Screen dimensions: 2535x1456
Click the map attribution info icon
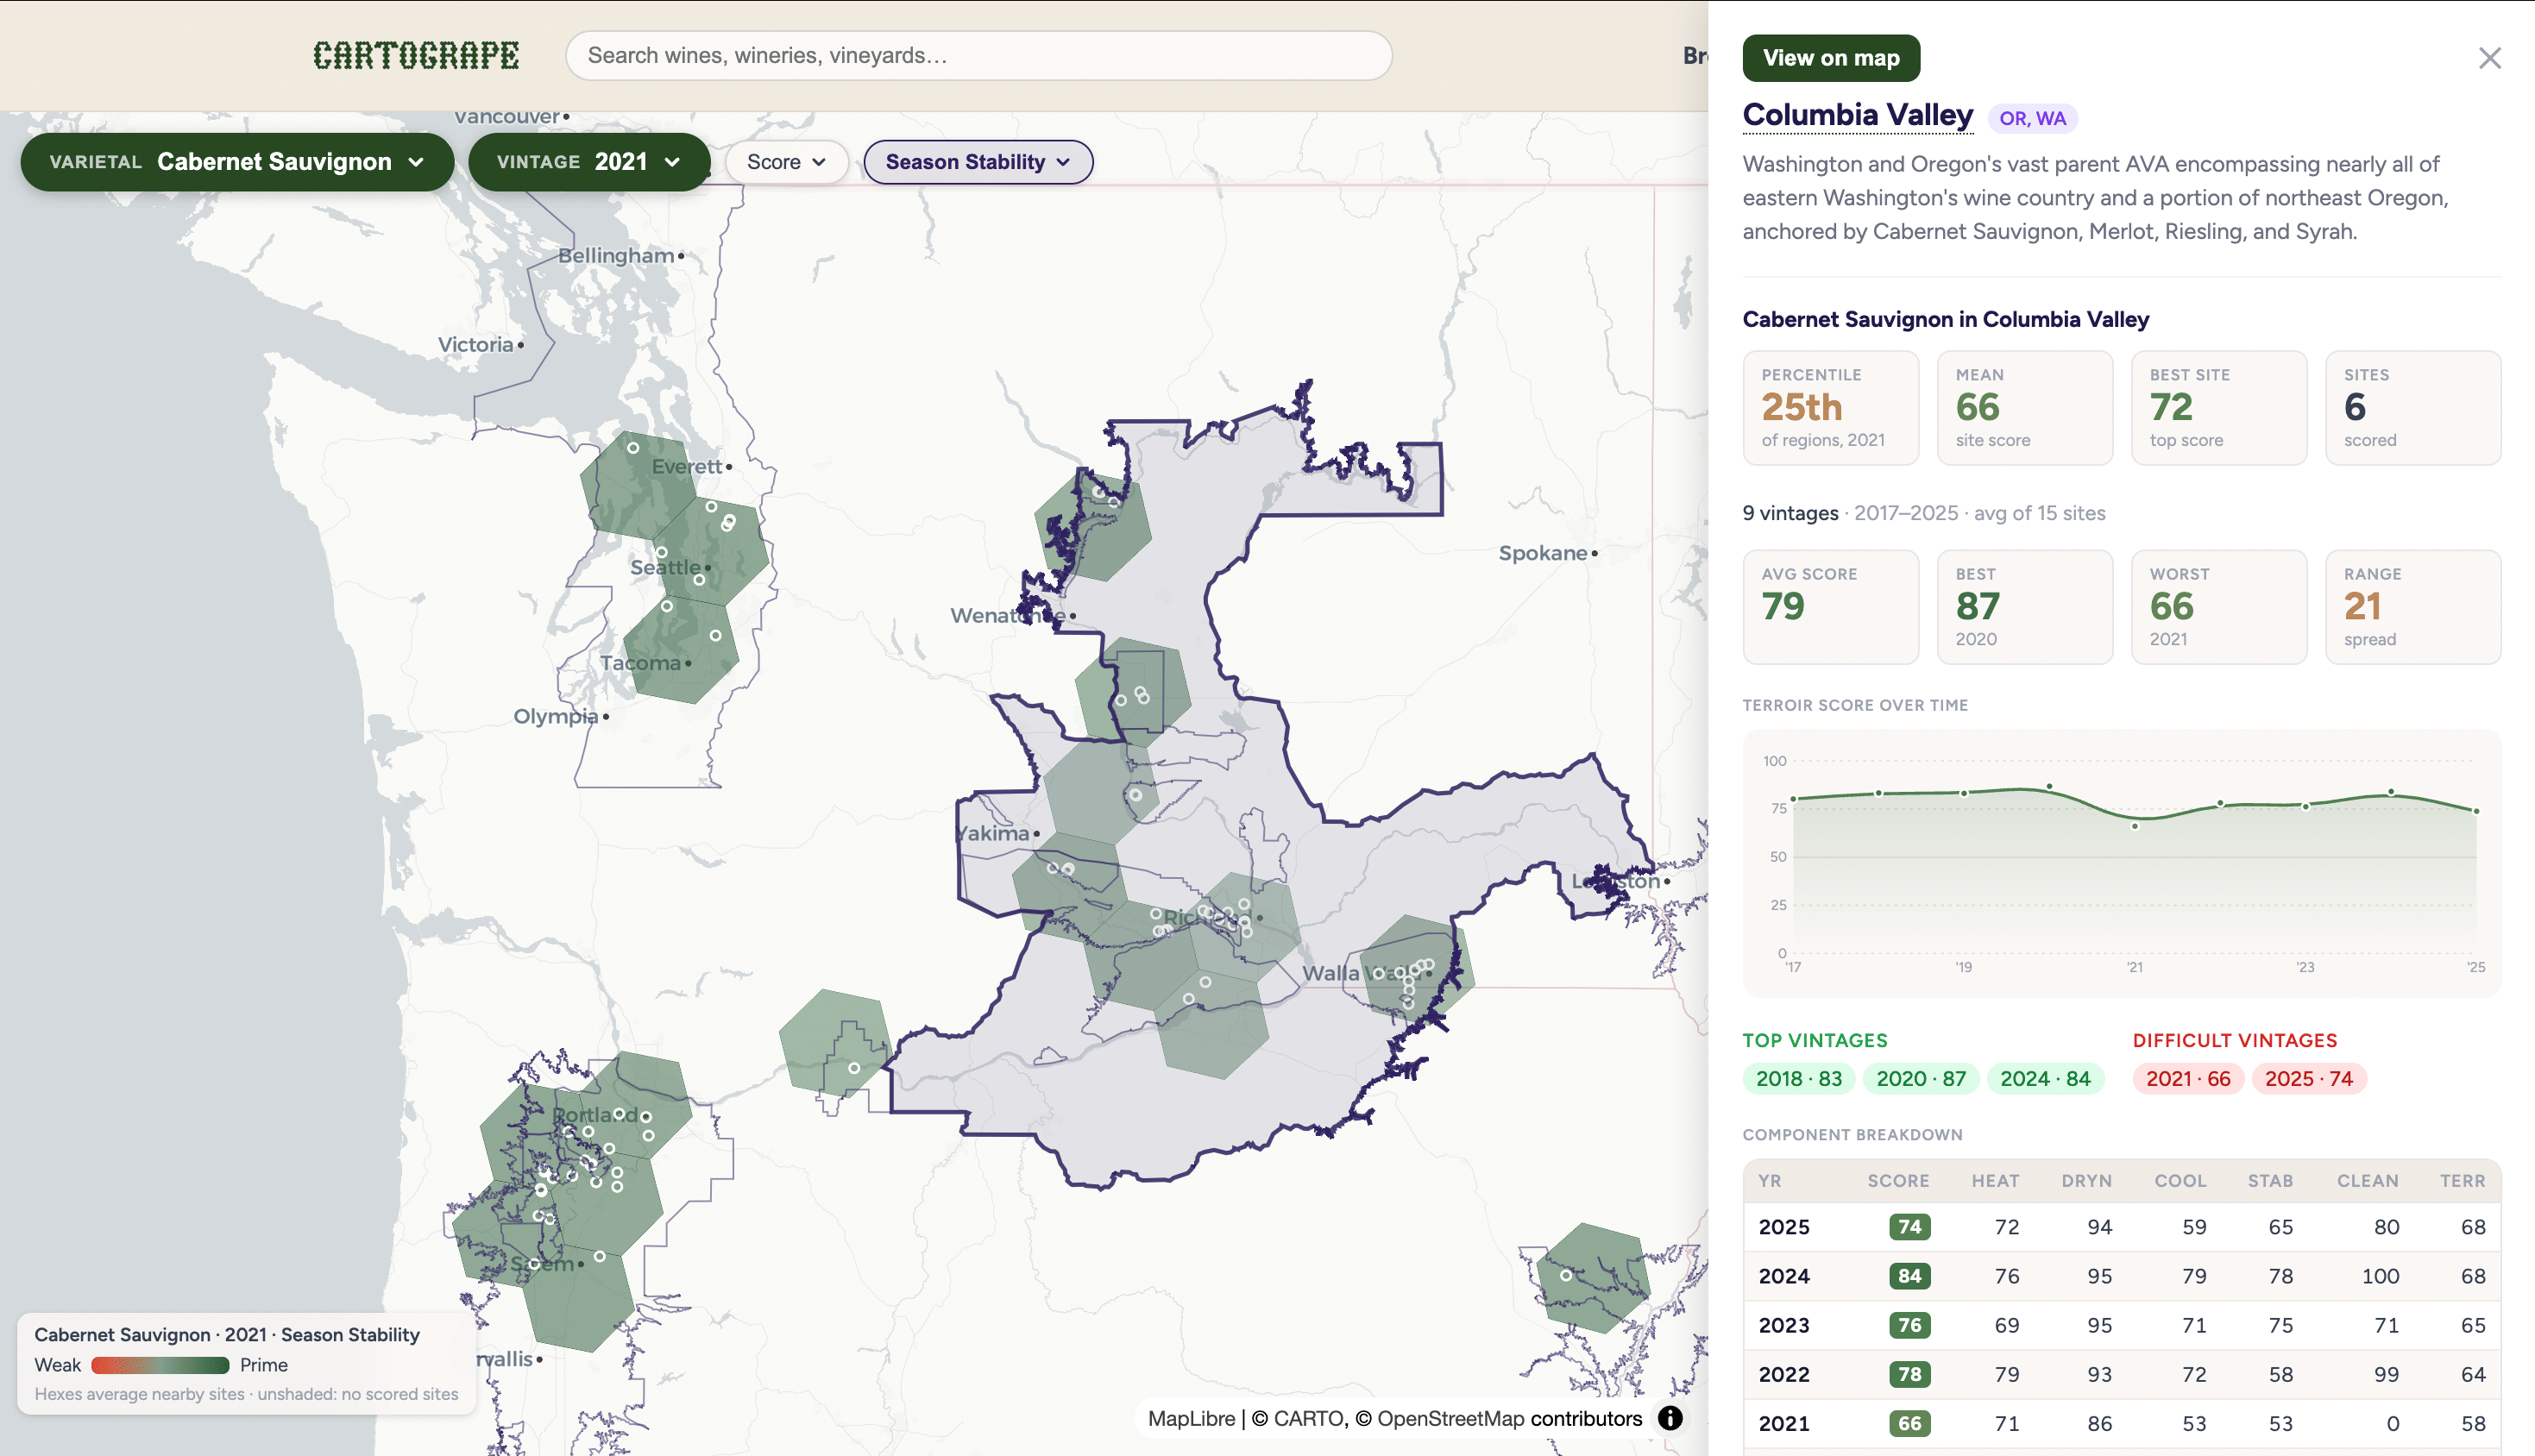point(1670,1418)
